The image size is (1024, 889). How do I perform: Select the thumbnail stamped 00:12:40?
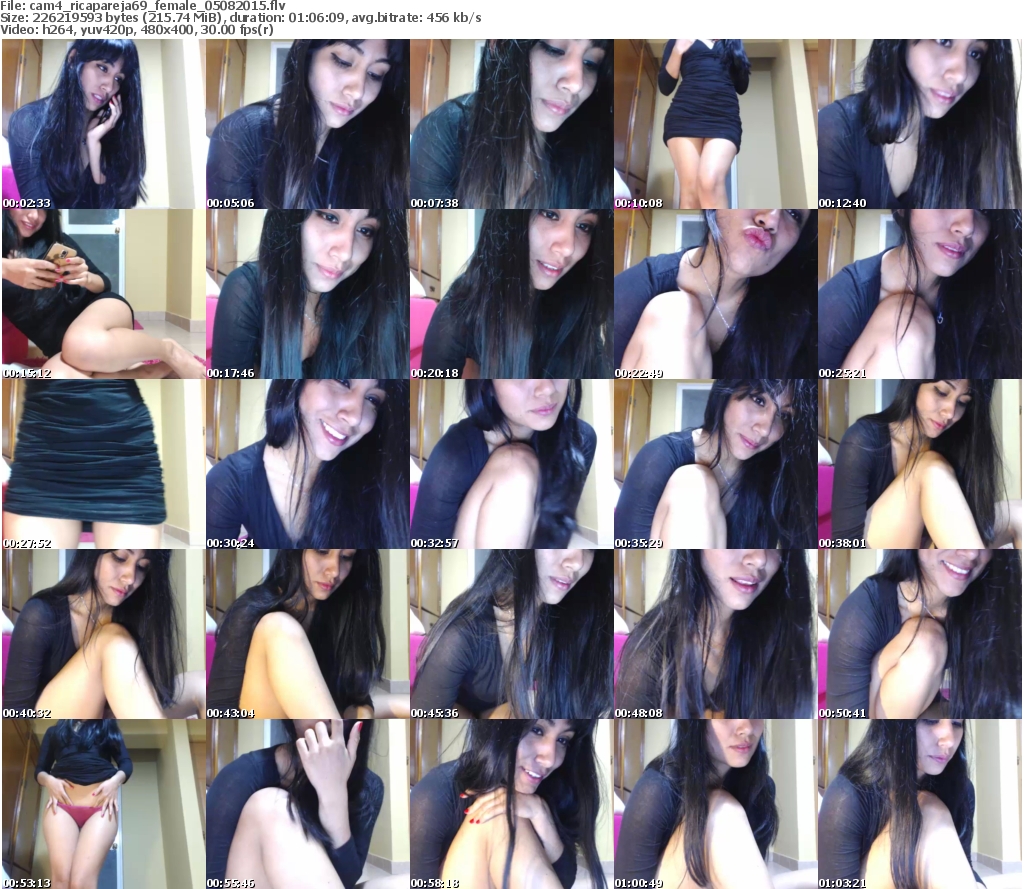tap(920, 124)
